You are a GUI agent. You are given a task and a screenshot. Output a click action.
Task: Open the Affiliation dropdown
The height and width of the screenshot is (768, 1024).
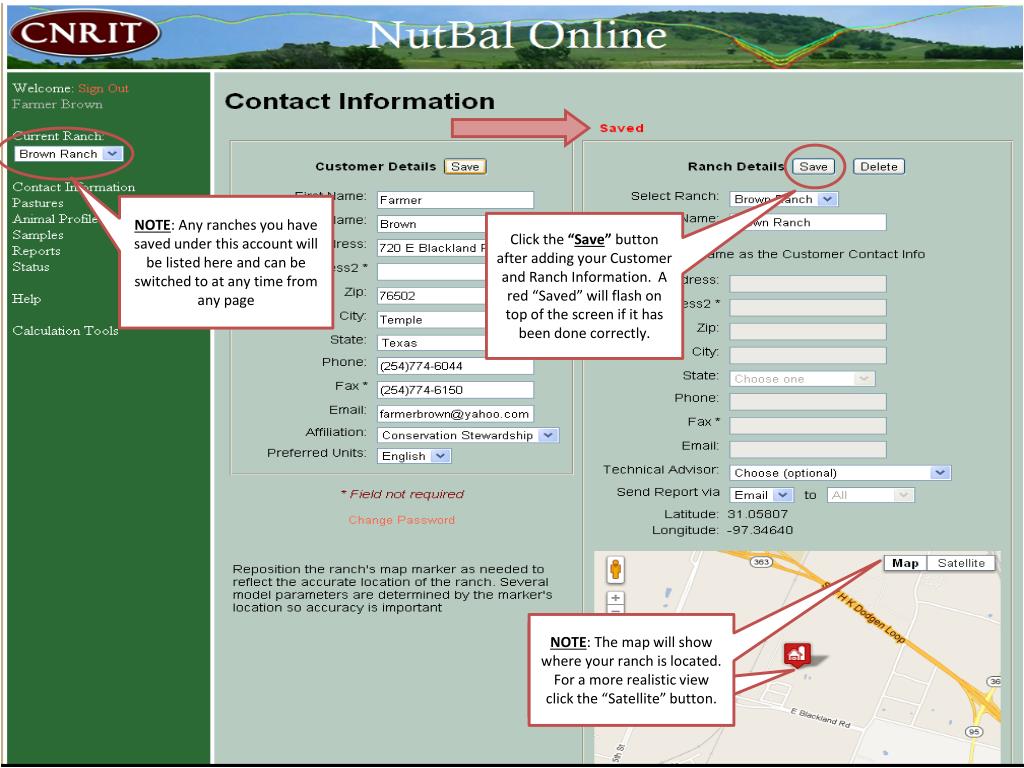pyautogui.click(x=468, y=435)
